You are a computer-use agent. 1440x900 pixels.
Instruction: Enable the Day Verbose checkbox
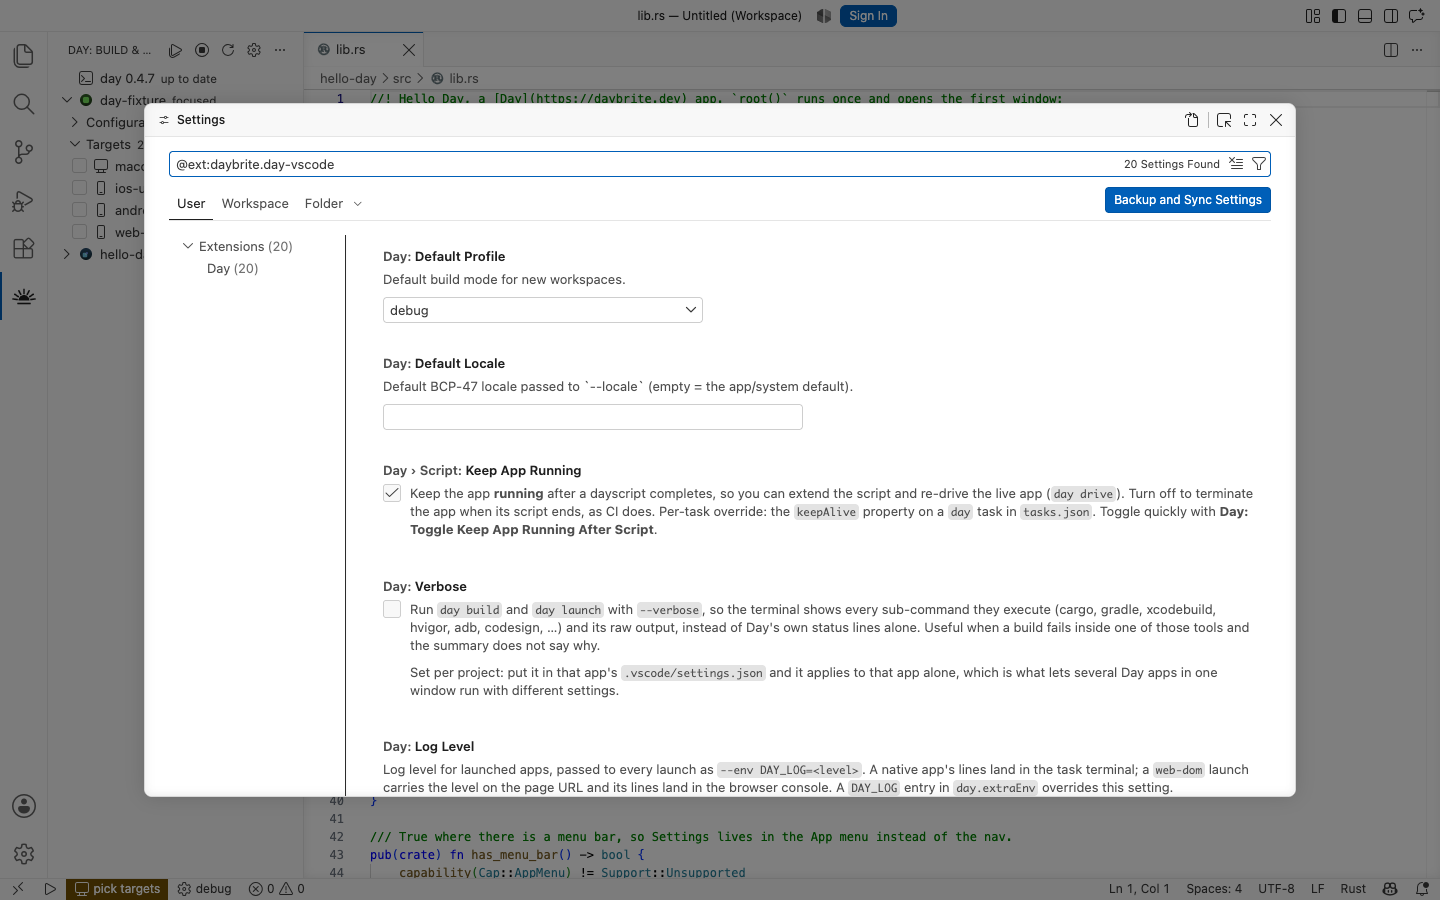point(392,609)
